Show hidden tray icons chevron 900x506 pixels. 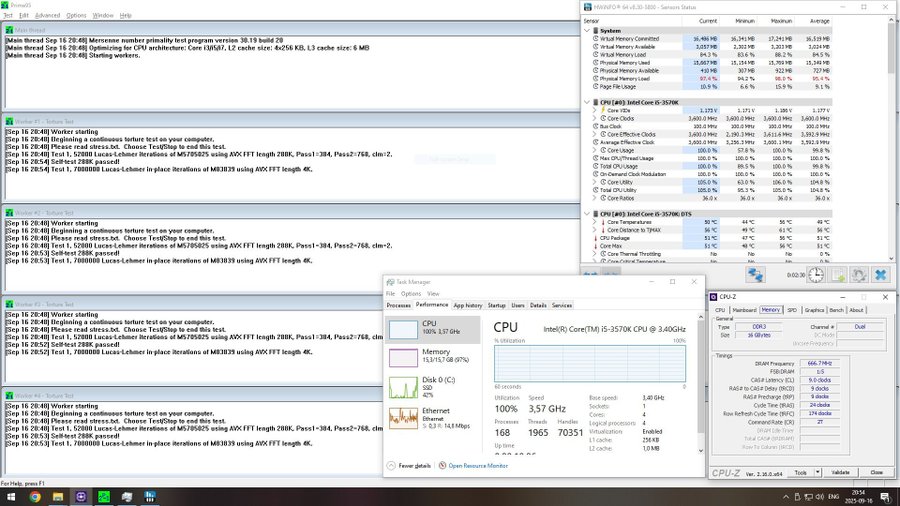785,497
